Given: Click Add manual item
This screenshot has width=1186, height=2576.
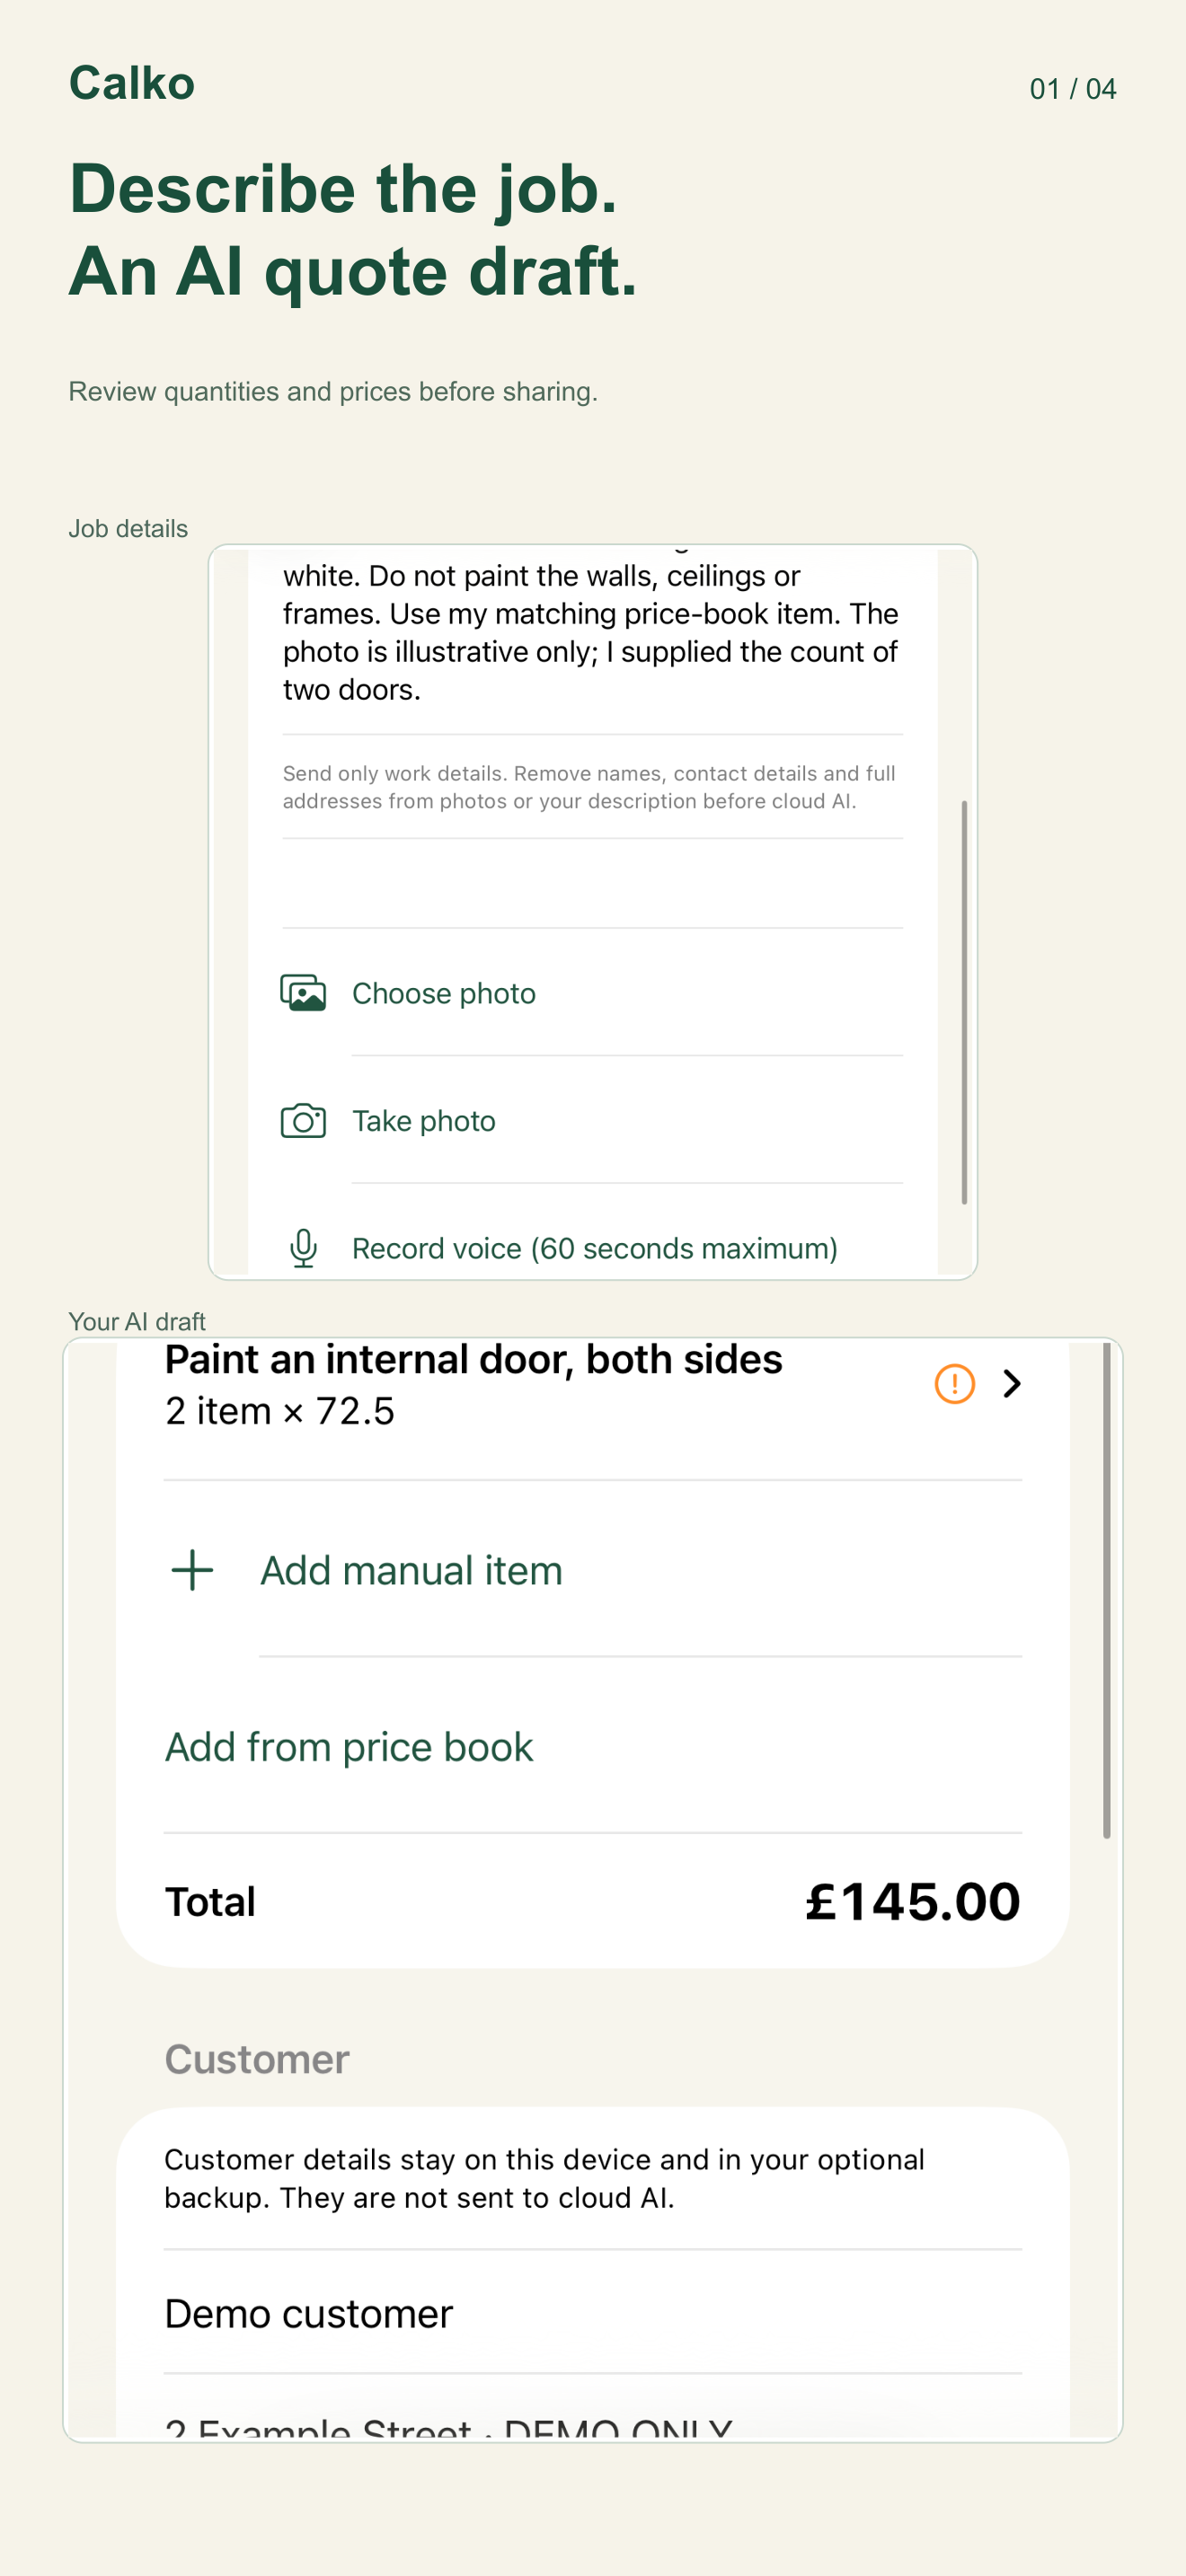Looking at the screenshot, I should pos(592,1570).
